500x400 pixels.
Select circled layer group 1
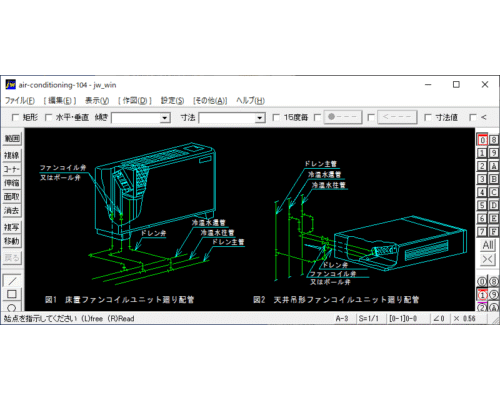click(x=482, y=295)
